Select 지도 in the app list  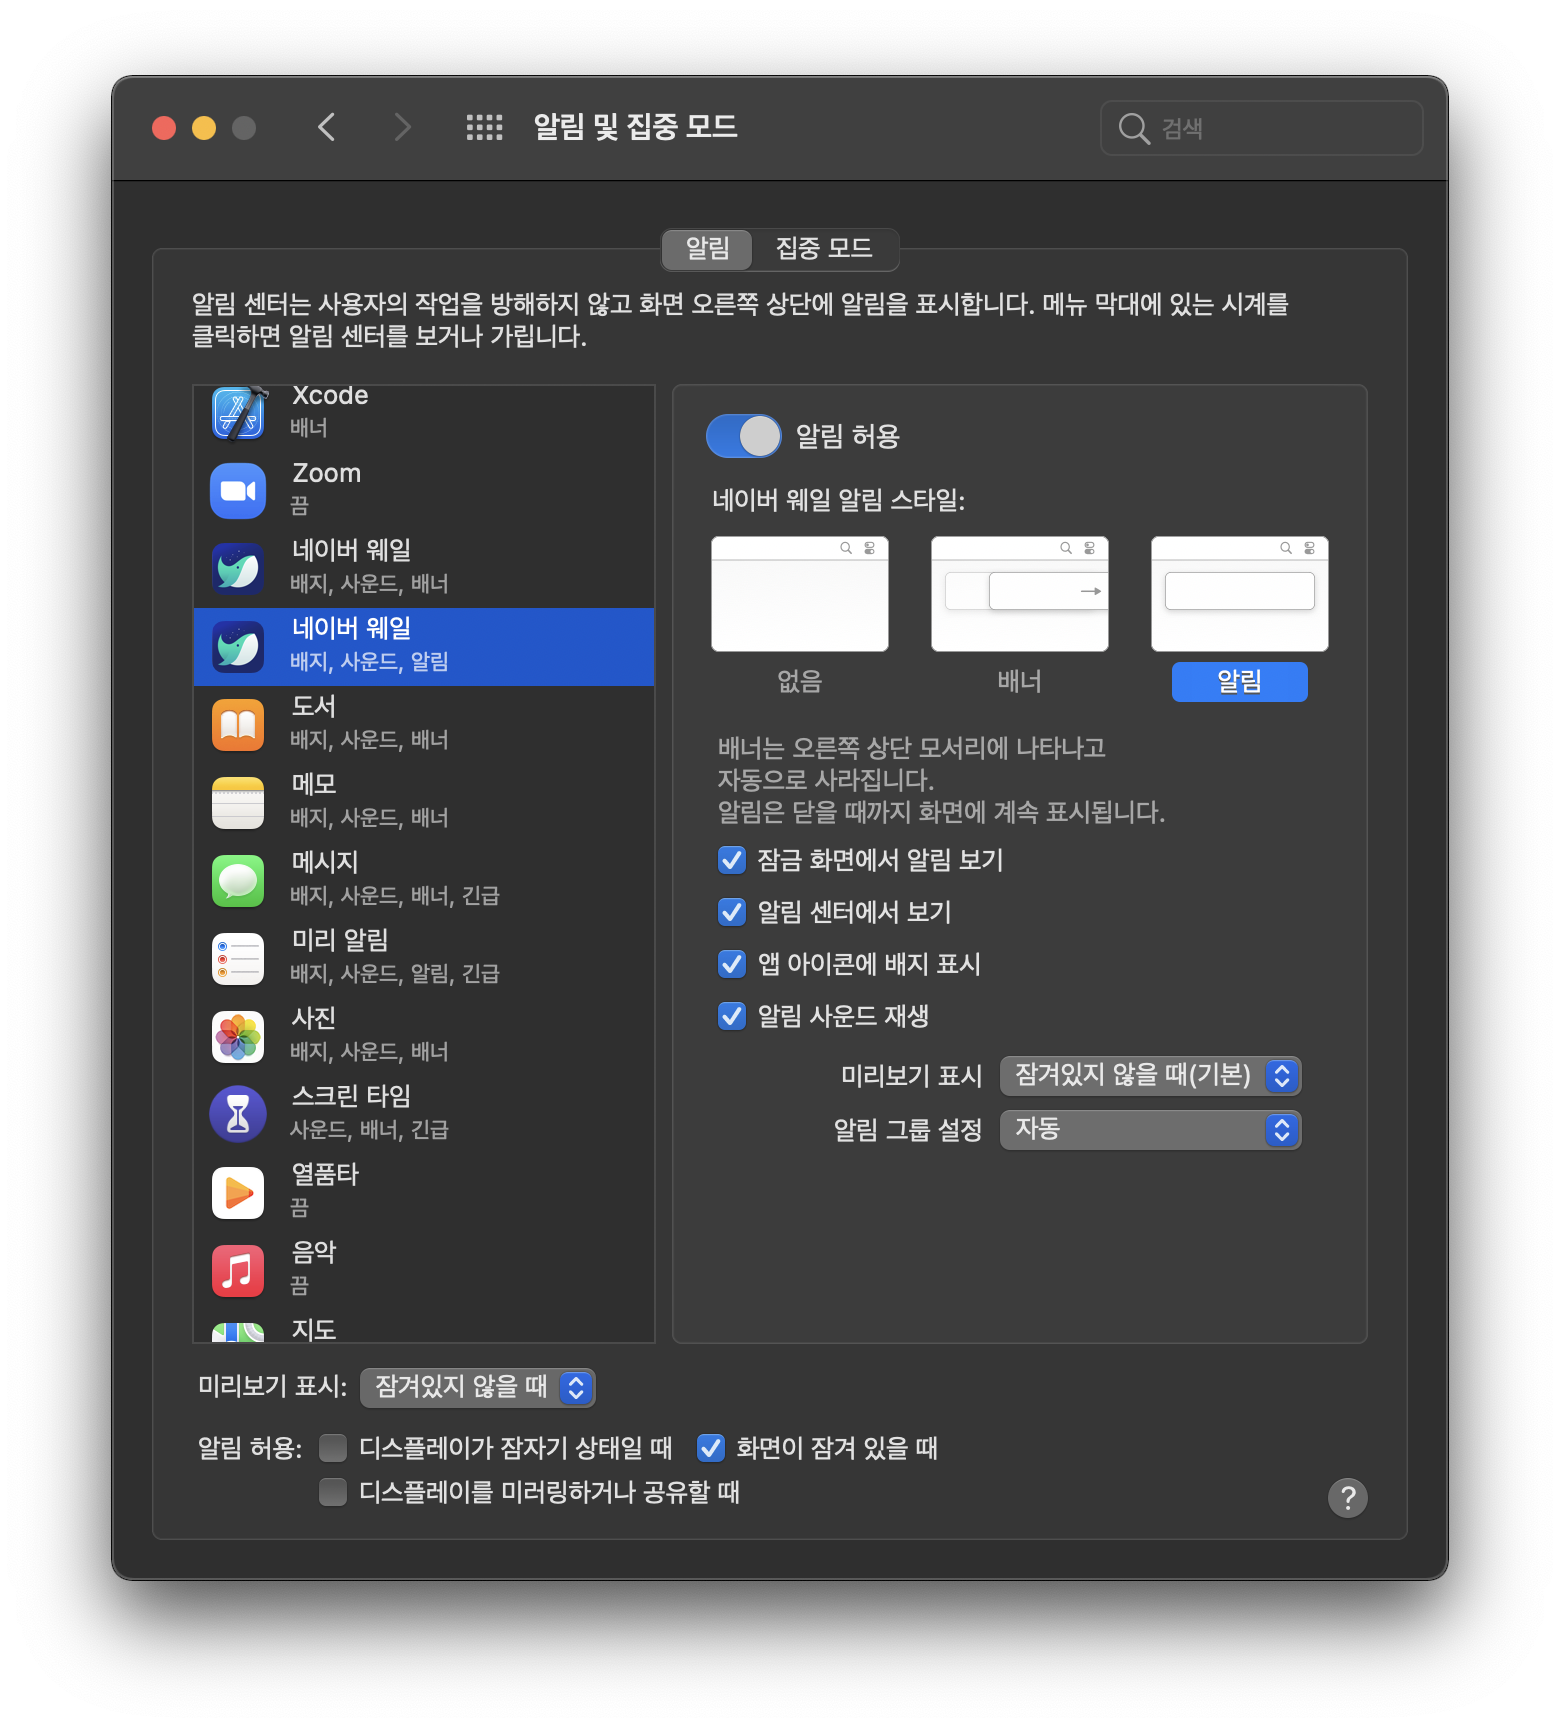(x=424, y=1327)
